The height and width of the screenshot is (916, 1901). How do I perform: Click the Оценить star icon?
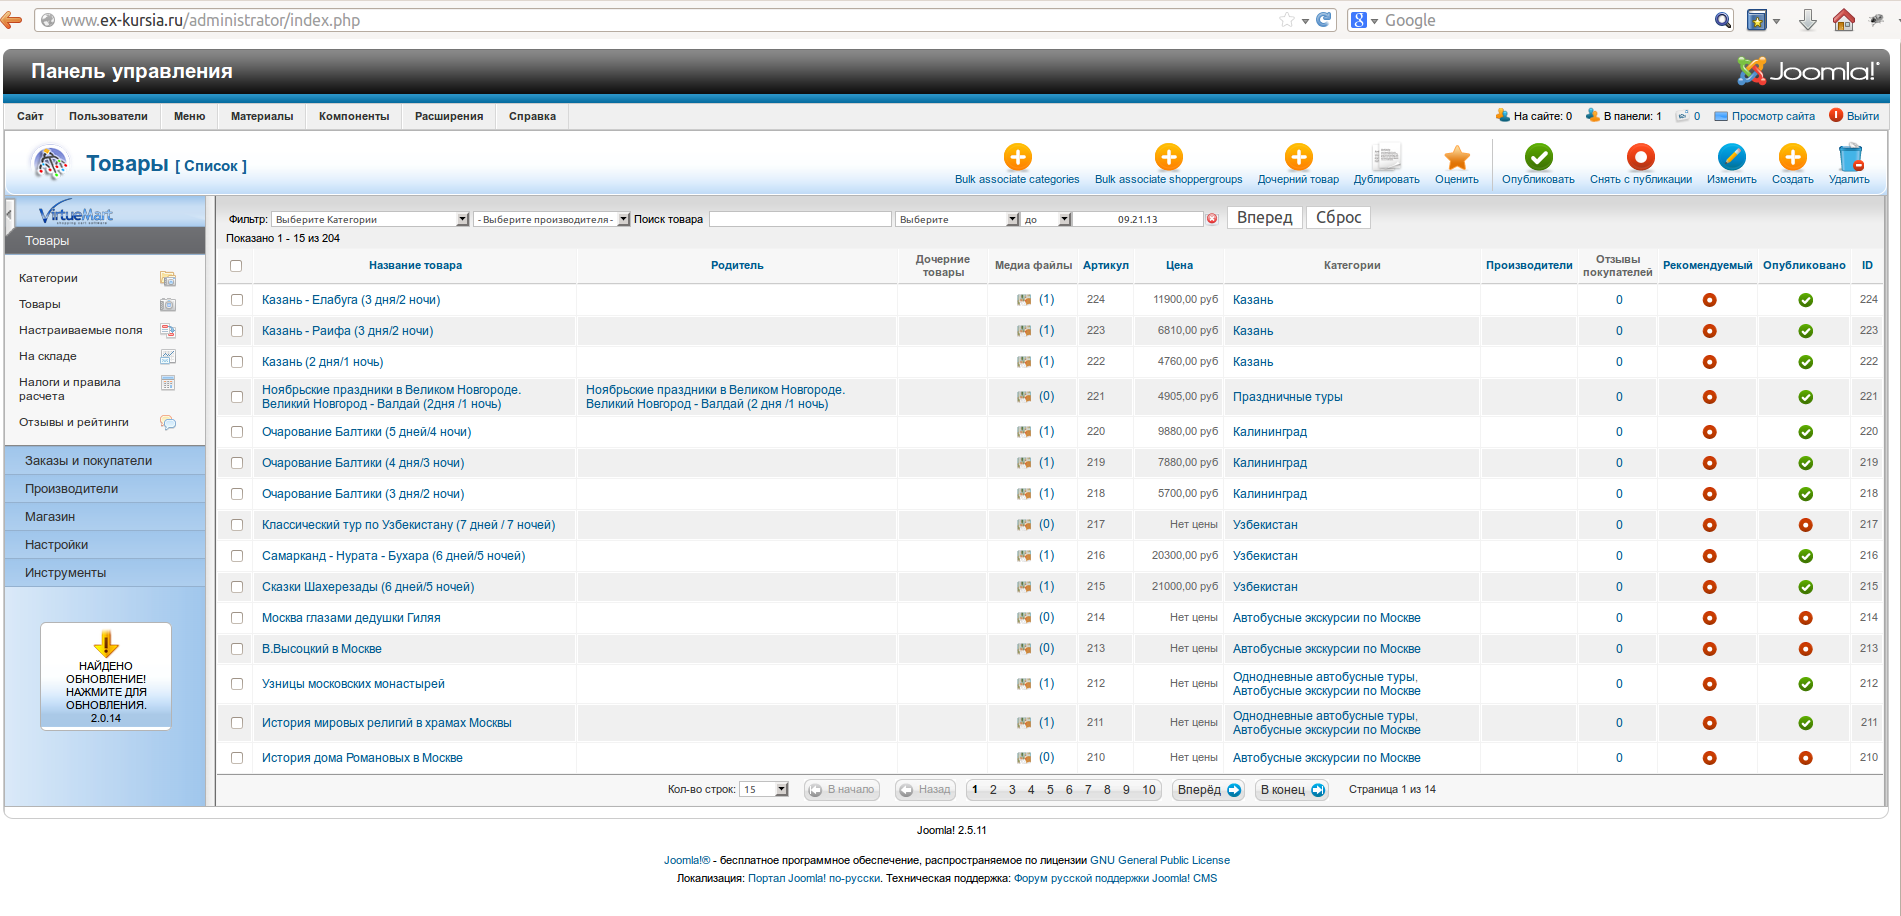[1456, 157]
